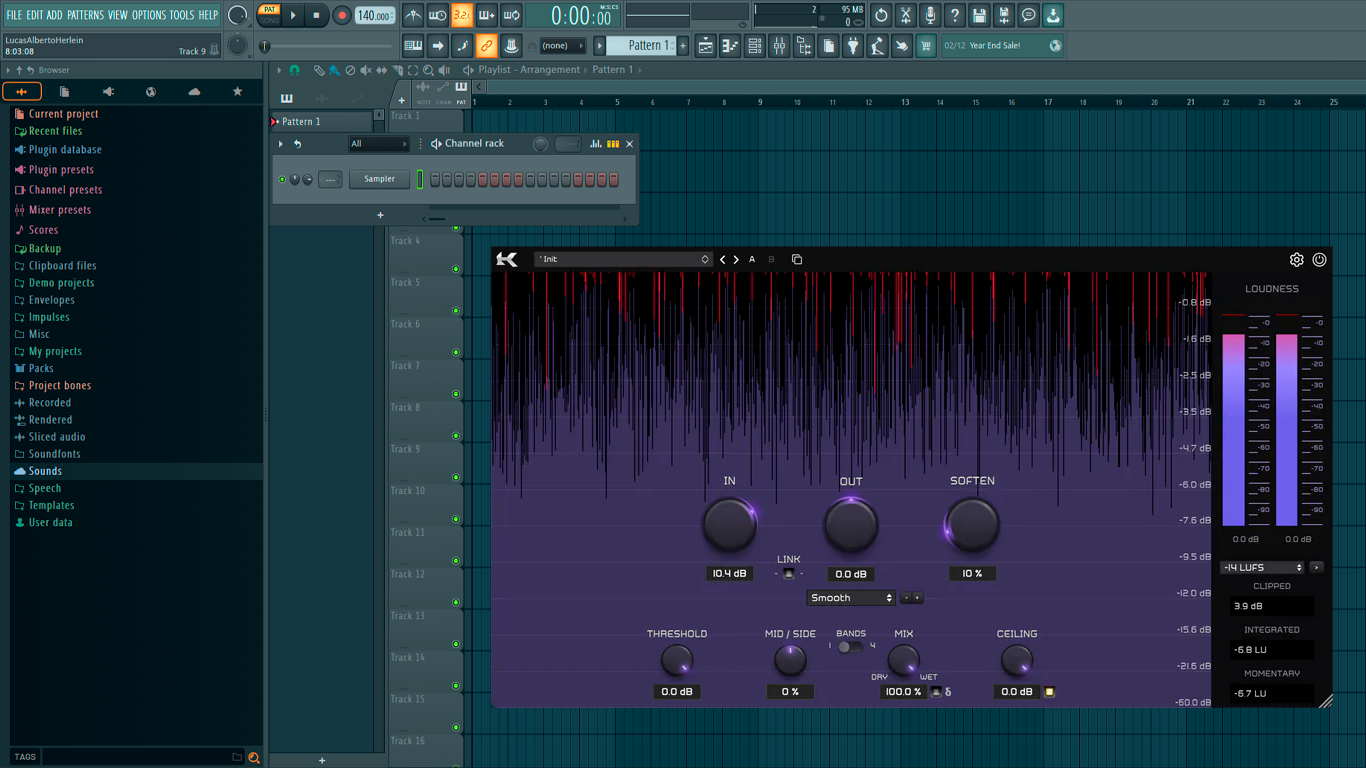Enable wait for input to start playing

437,16
